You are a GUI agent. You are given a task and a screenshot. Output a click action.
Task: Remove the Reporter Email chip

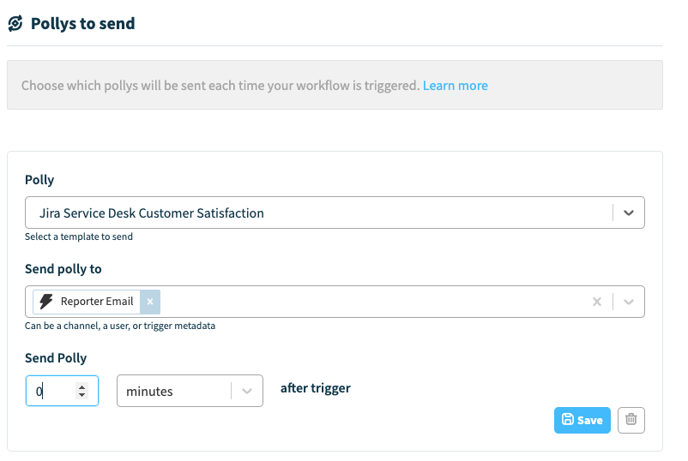tap(150, 301)
